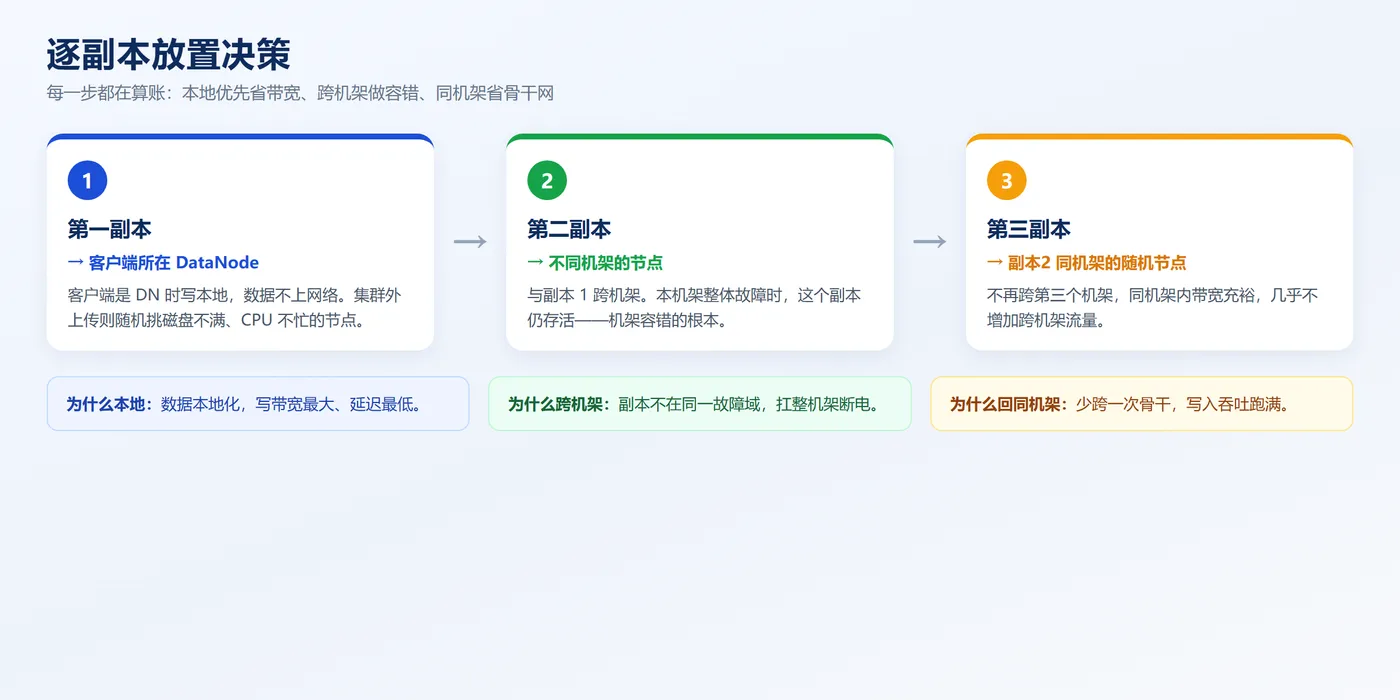This screenshot has width=1400, height=700.
Task: Click the 为什么回同机架 callout box
Action: pos(1141,404)
